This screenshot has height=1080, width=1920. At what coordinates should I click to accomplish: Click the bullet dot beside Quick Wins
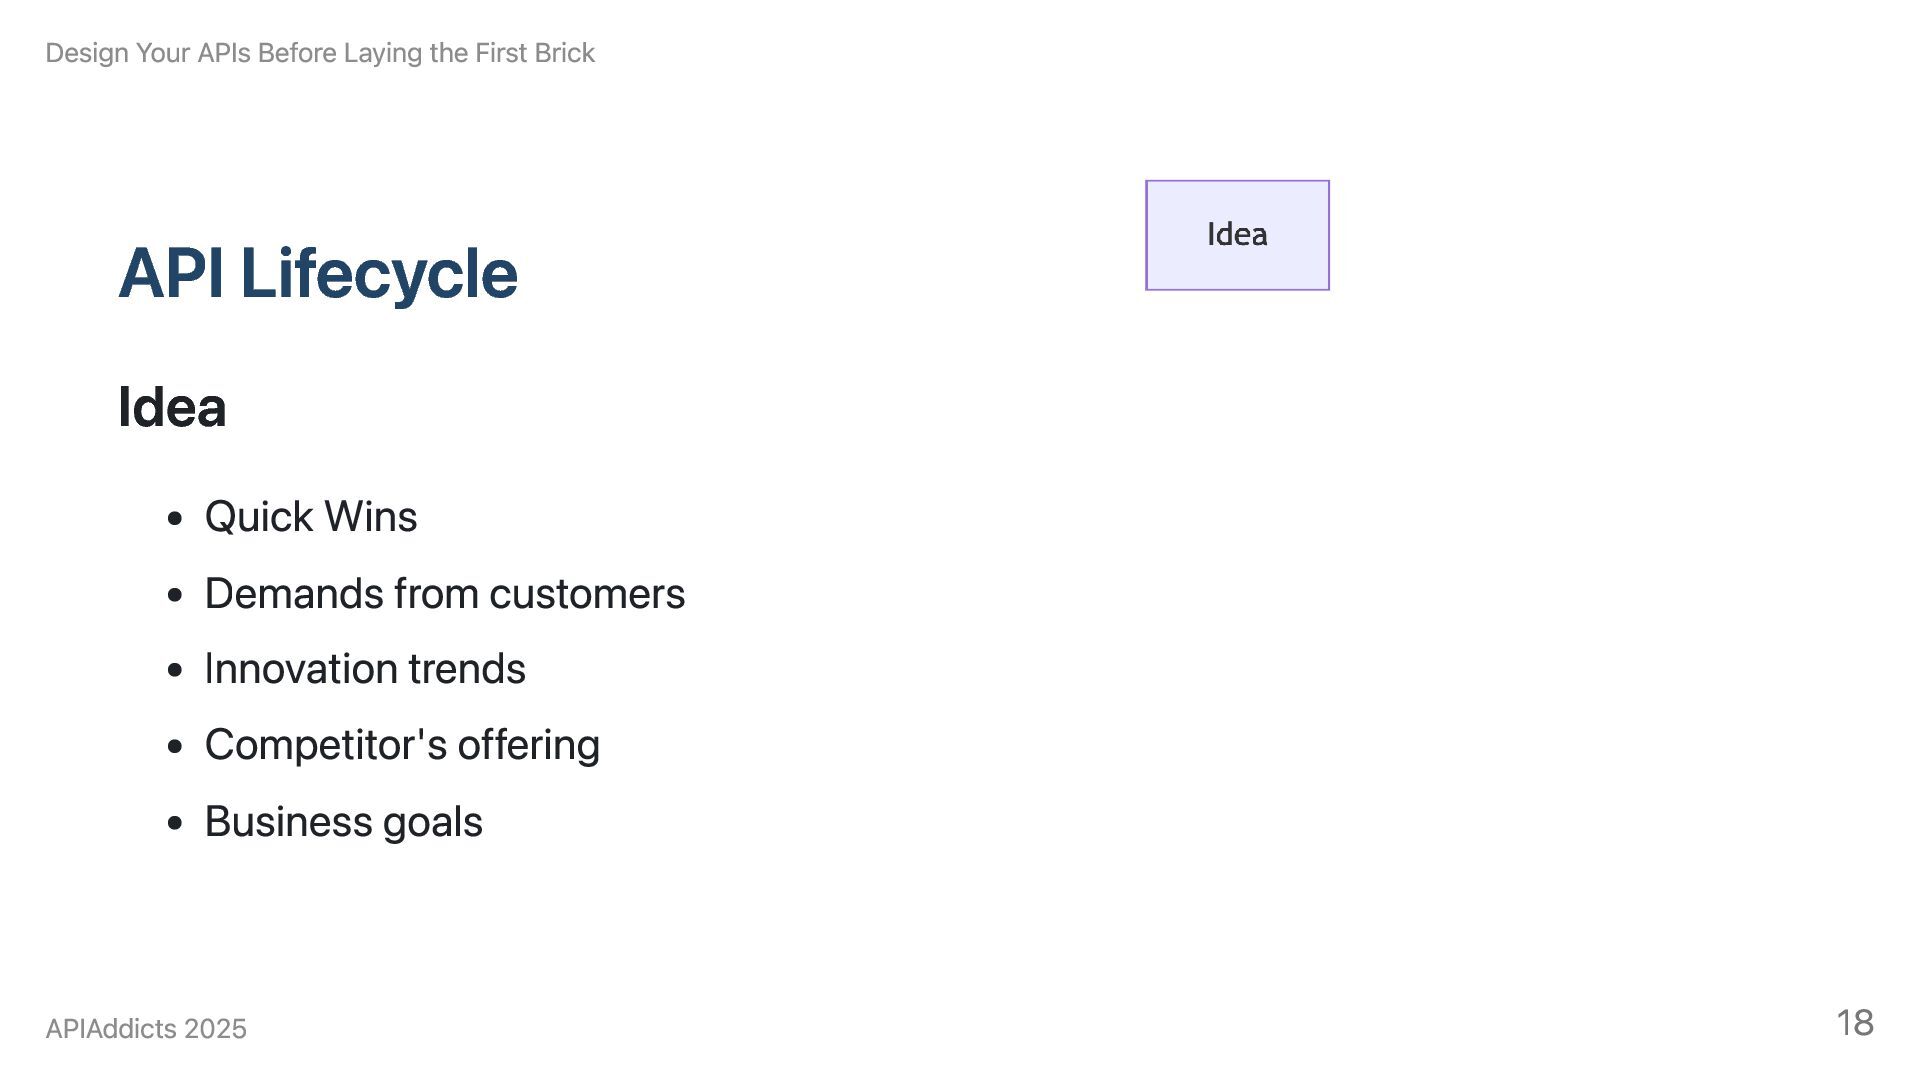pyautogui.click(x=176, y=519)
